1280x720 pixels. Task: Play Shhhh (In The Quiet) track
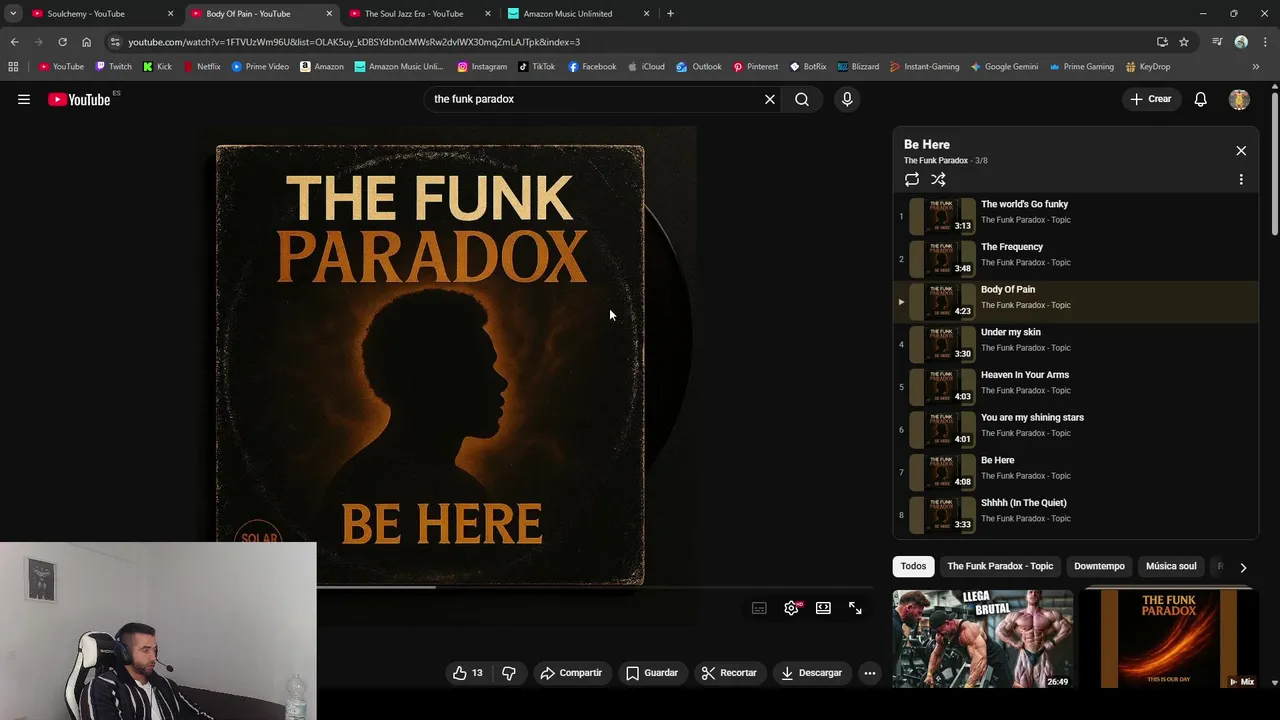(1075, 514)
